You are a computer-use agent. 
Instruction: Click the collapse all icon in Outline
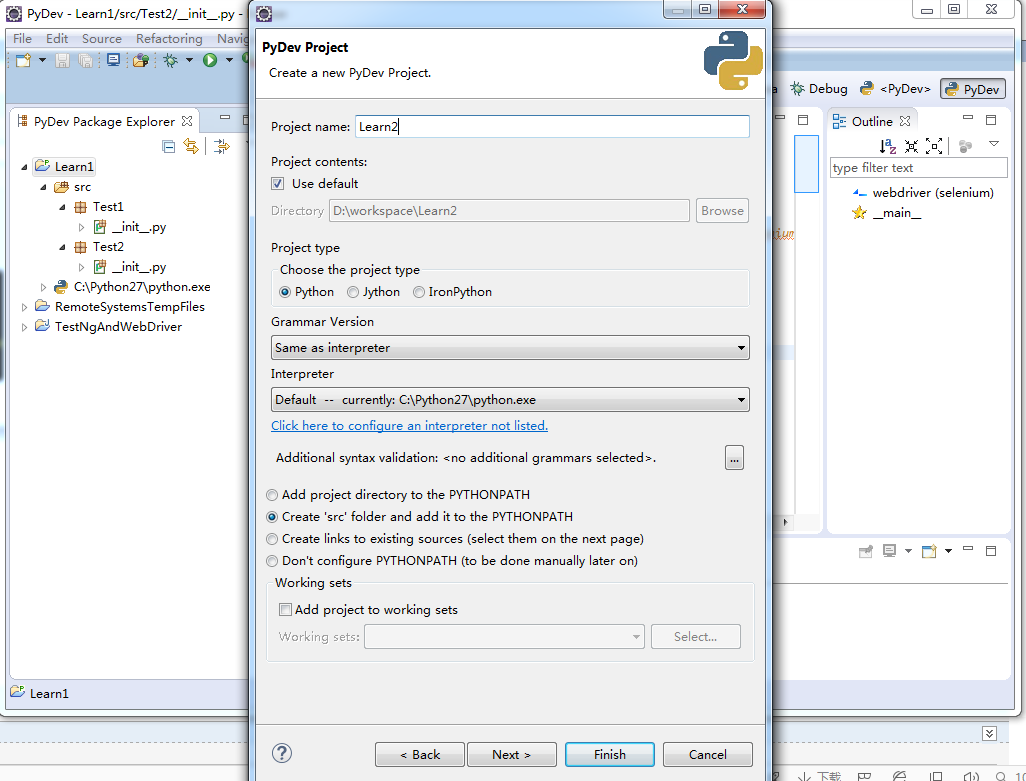point(911,146)
